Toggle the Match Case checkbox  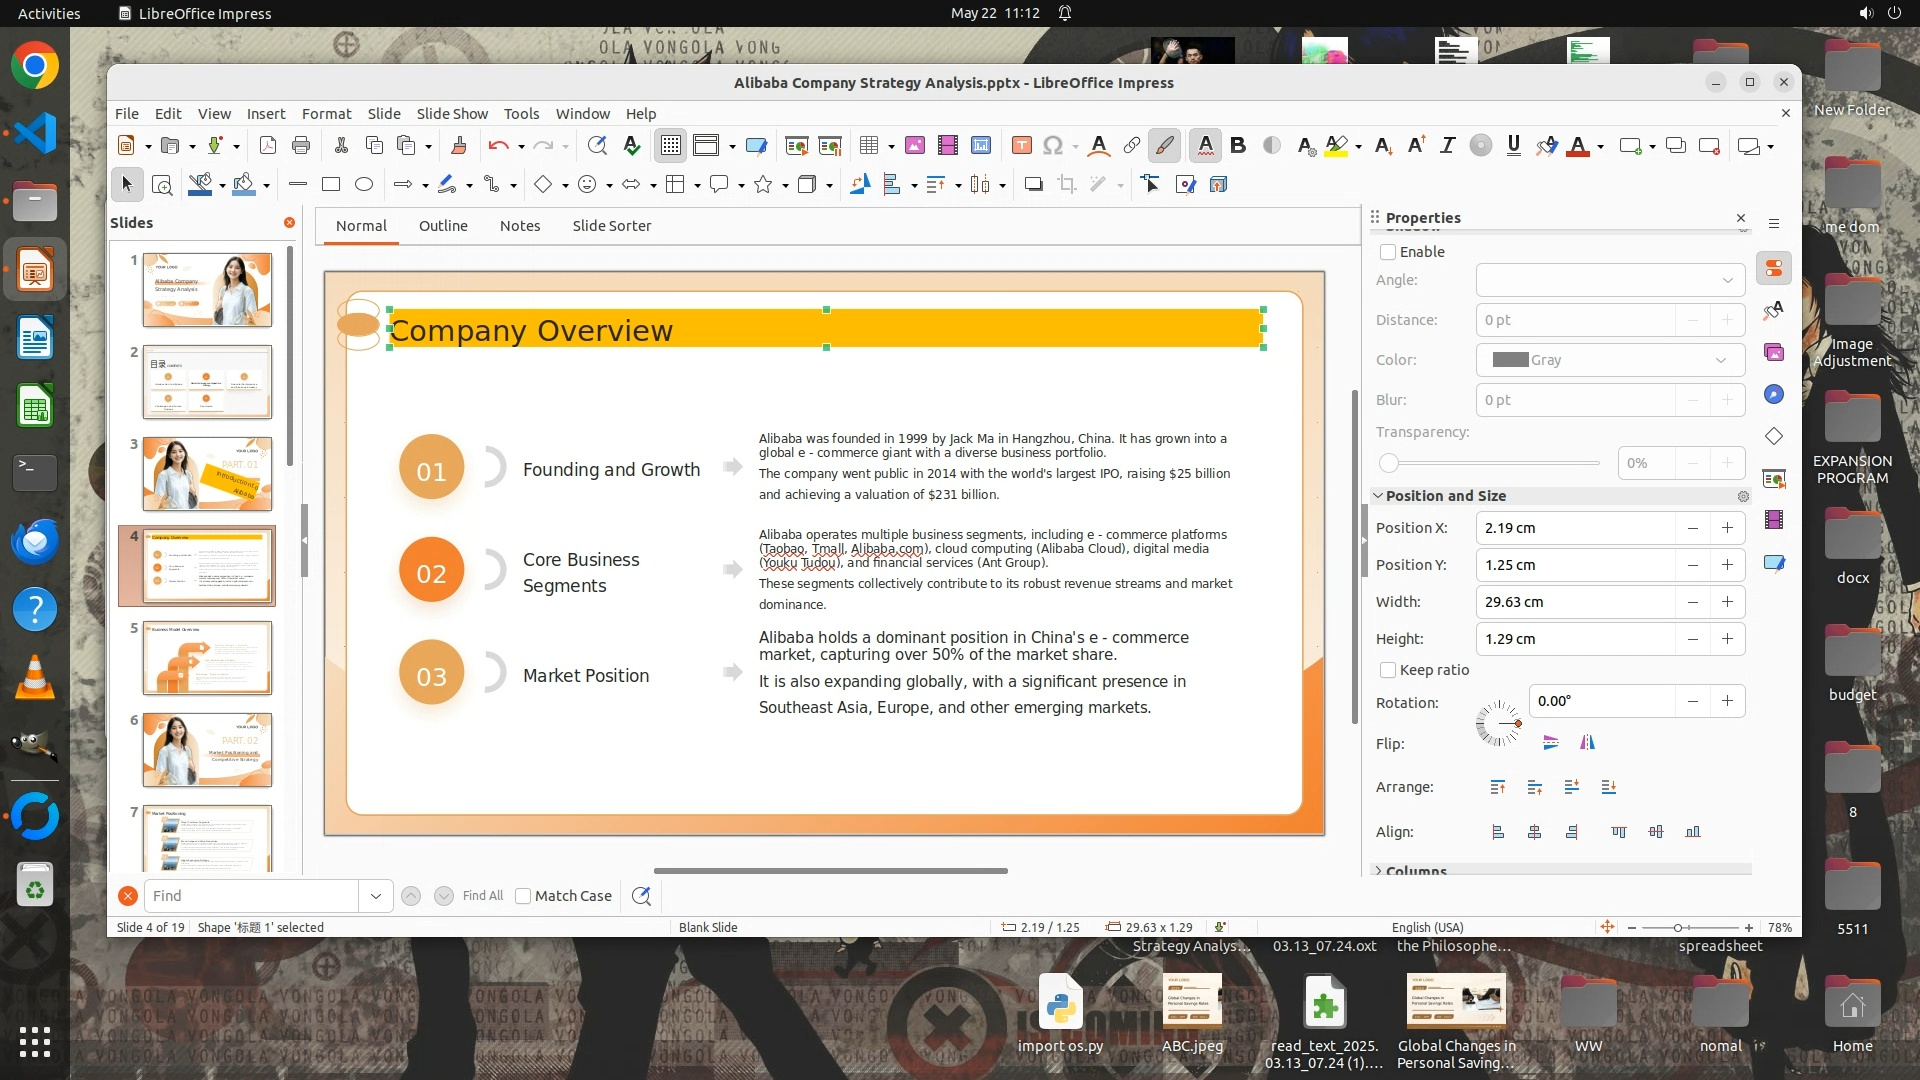click(523, 896)
